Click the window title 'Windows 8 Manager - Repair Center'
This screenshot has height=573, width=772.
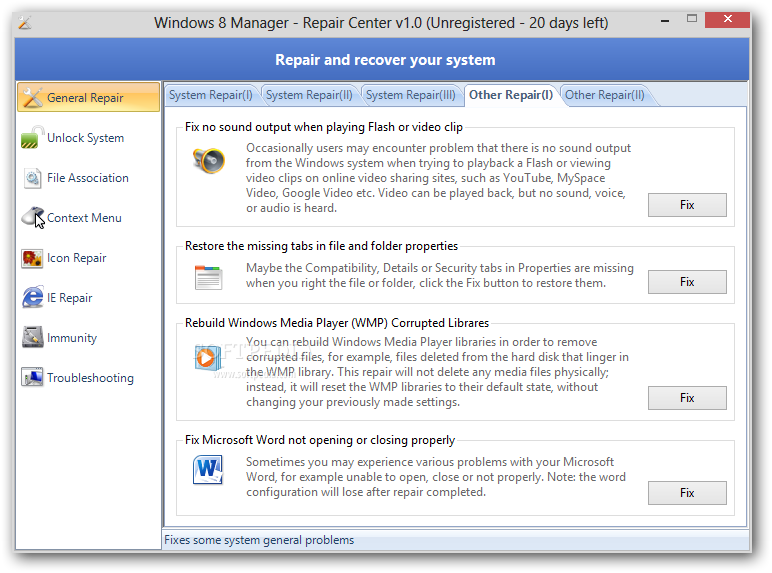point(381,23)
